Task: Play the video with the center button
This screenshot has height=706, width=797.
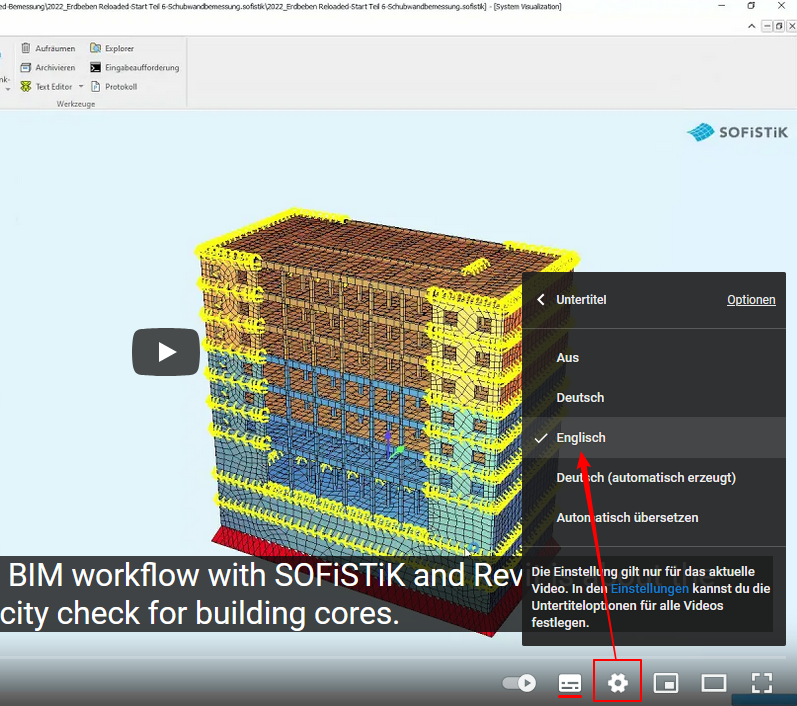Action: coord(166,352)
